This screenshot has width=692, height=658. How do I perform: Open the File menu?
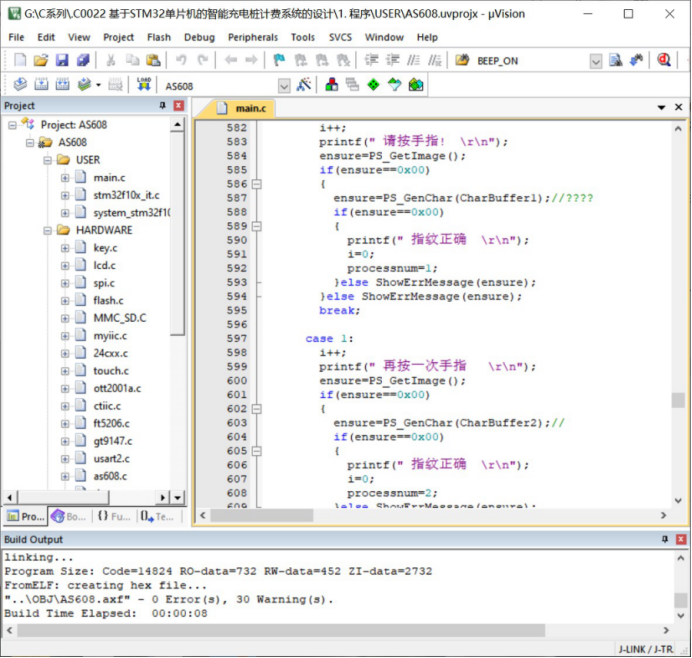[x=16, y=38]
